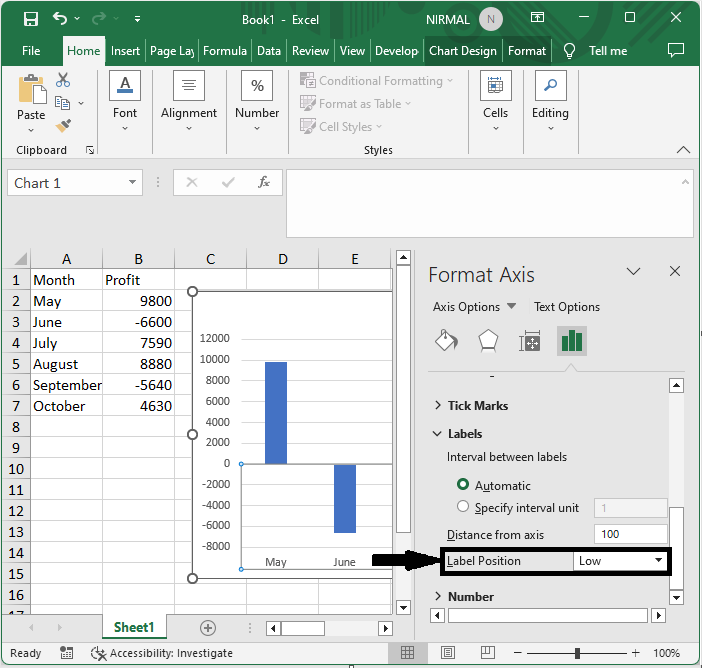Image resolution: width=702 pixels, height=668 pixels.
Task: Select the Automatic interval radio button
Action: [463, 485]
